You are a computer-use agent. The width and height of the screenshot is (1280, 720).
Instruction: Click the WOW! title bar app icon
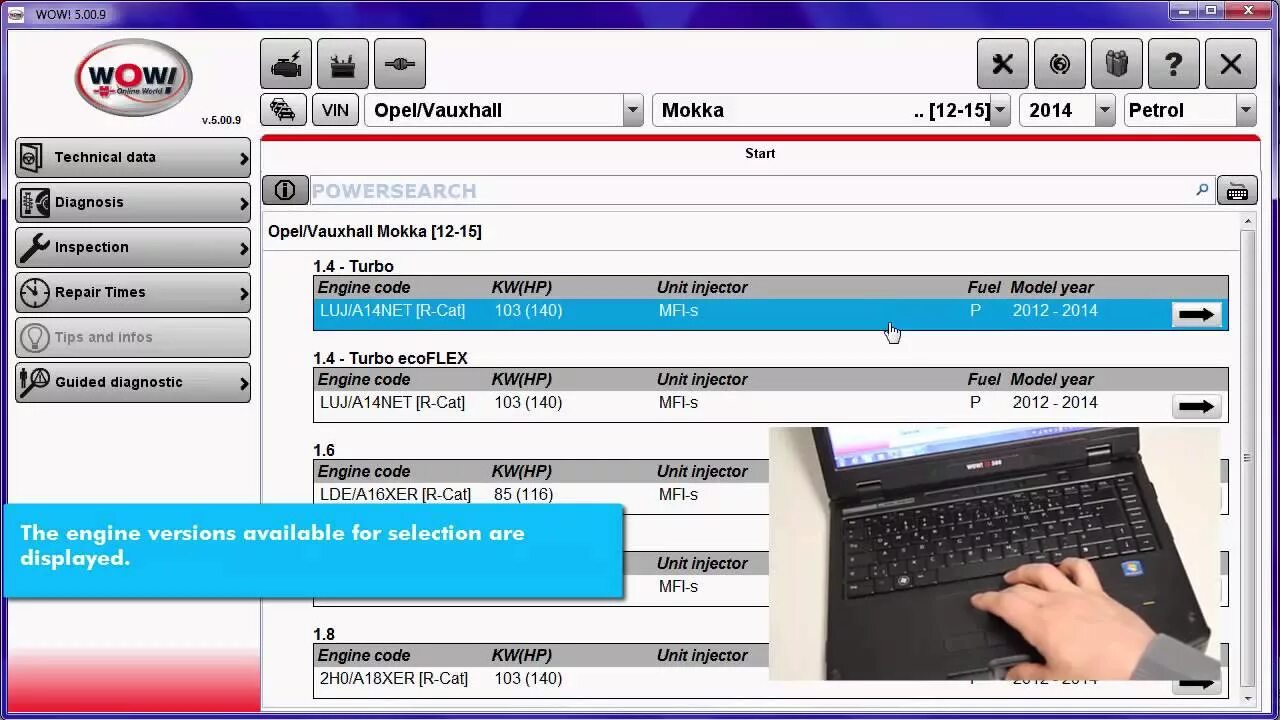pyautogui.click(x=16, y=14)
